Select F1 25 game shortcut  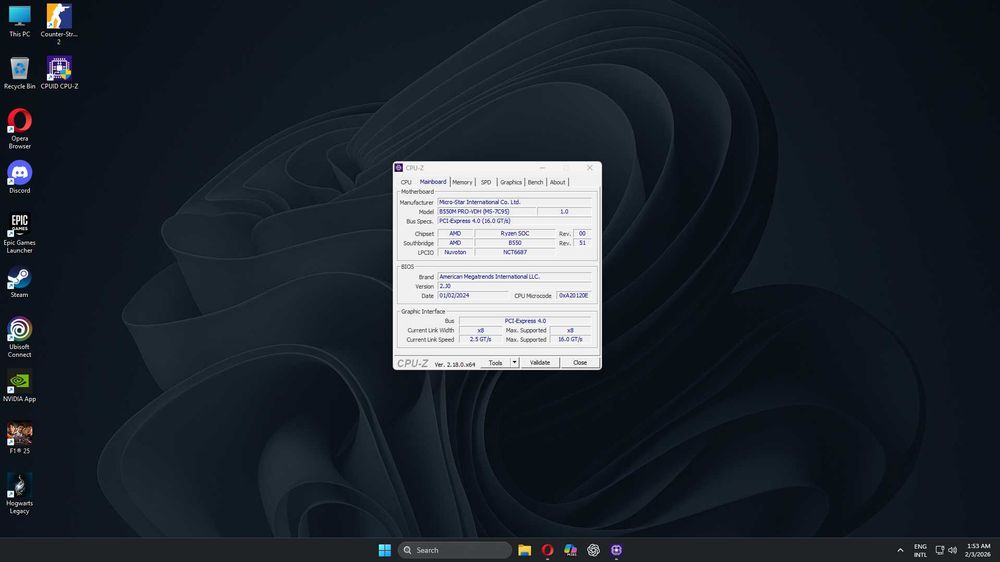[19, 438]
